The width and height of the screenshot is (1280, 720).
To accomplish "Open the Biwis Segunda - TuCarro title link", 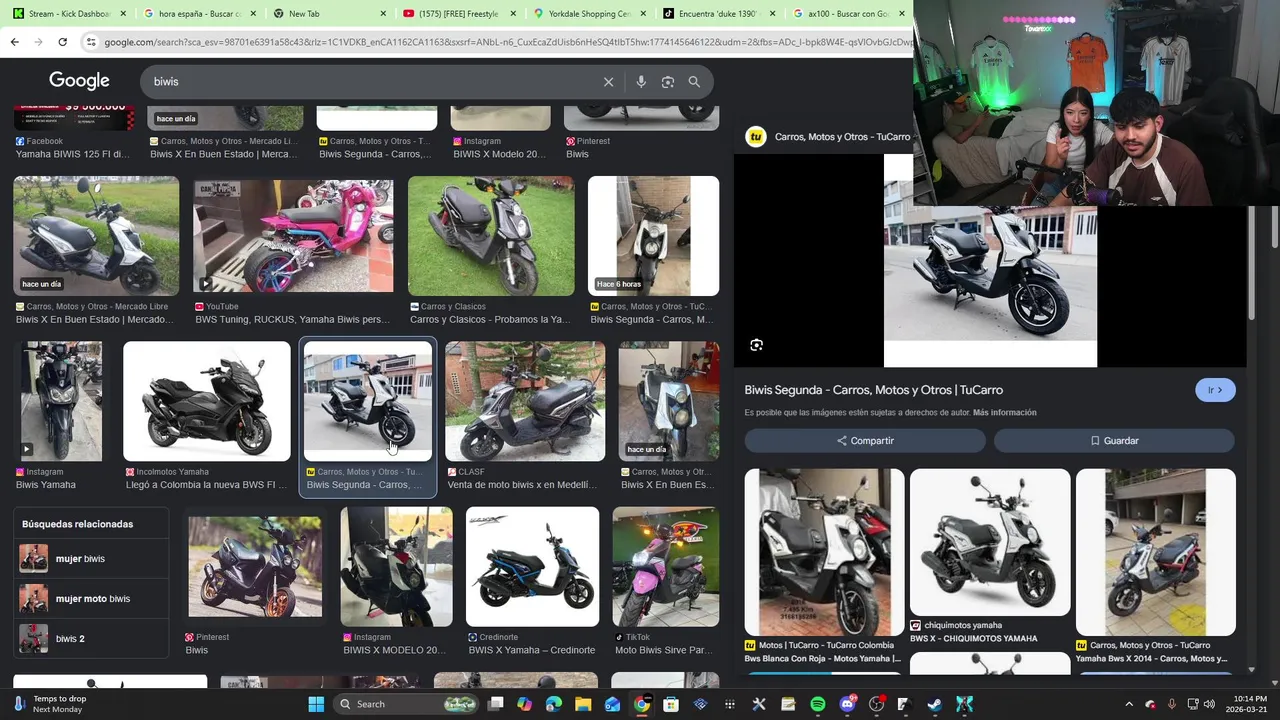I will 873,390.
